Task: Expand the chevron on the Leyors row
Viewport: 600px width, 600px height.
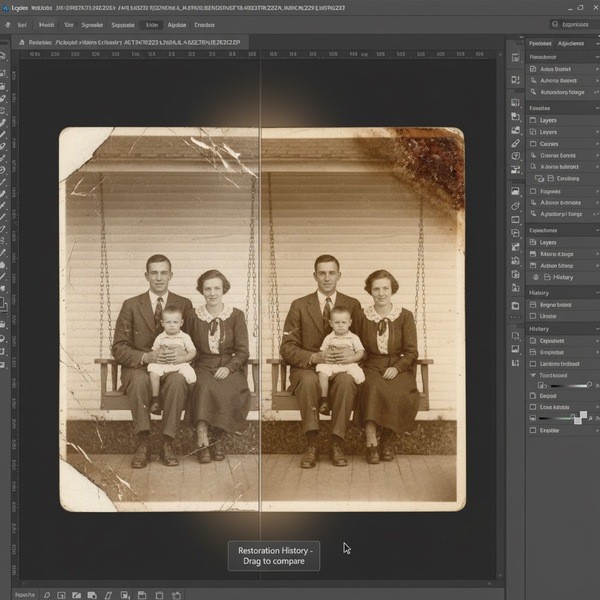Action: click(x=597, y=132)
